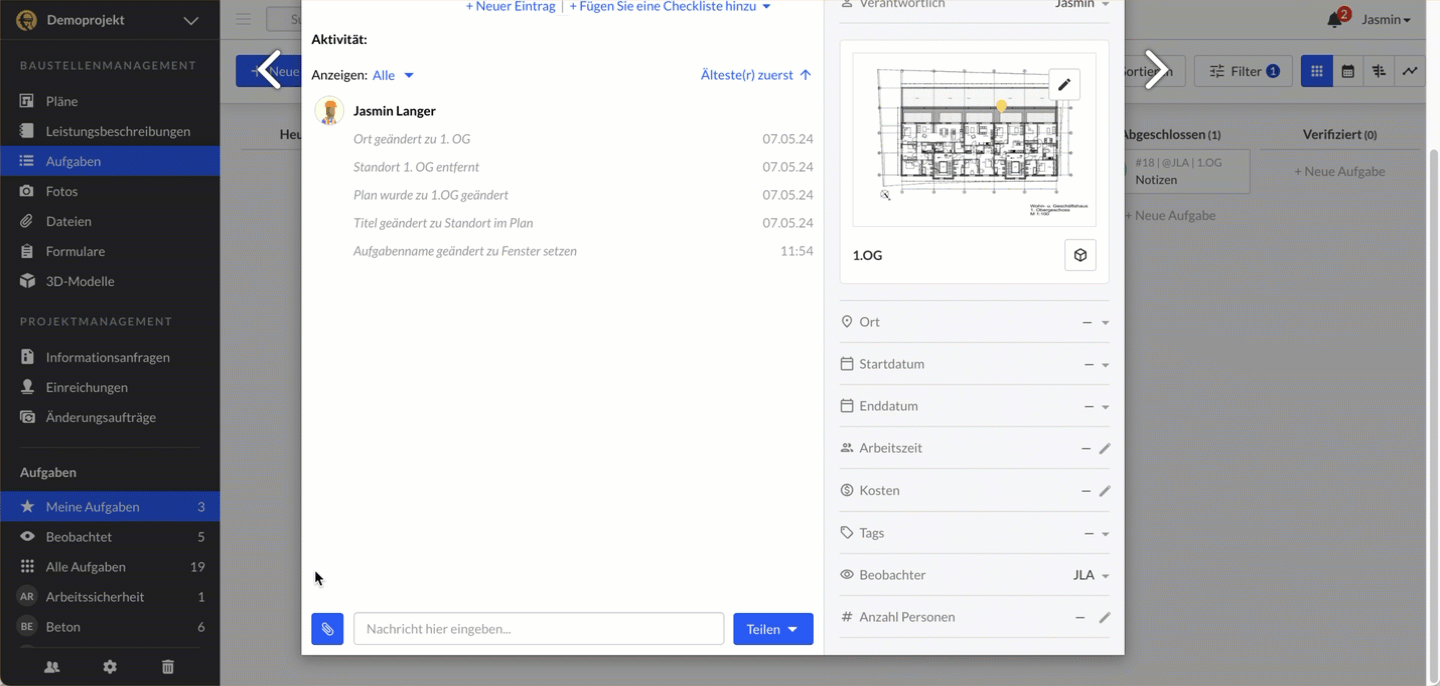Switch to grid board view

[x=1316, y=71]
